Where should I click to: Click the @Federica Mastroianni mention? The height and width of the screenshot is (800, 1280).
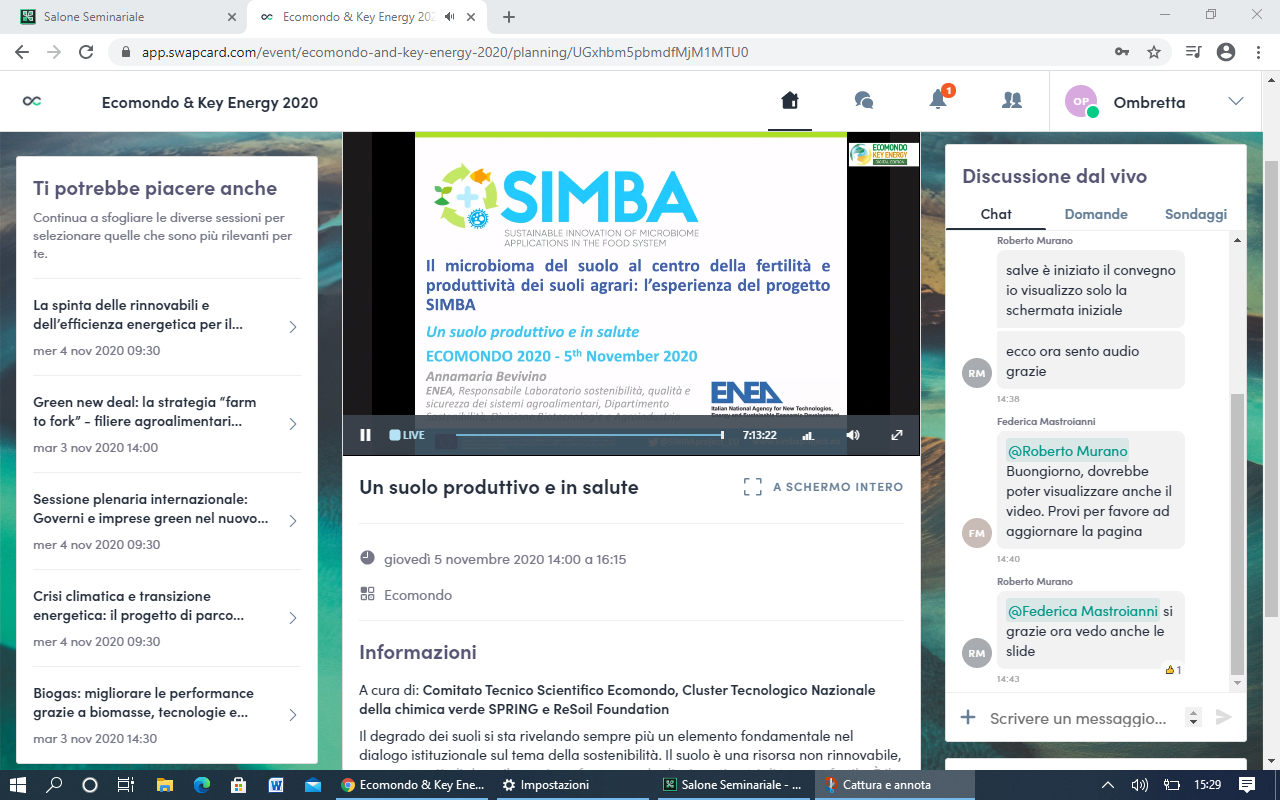point(1083,610)
